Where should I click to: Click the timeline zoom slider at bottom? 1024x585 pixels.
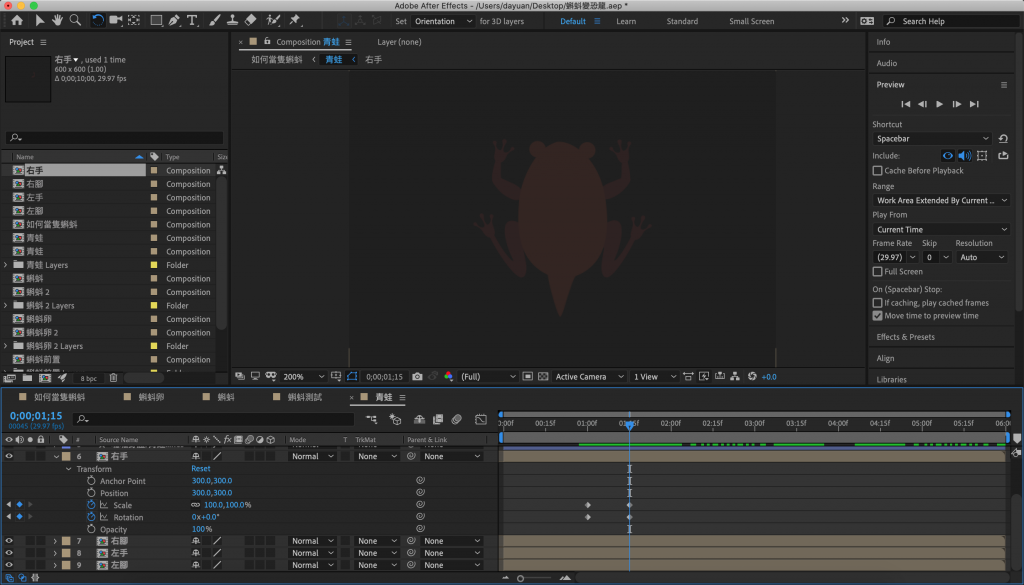[x=521, y=578]
